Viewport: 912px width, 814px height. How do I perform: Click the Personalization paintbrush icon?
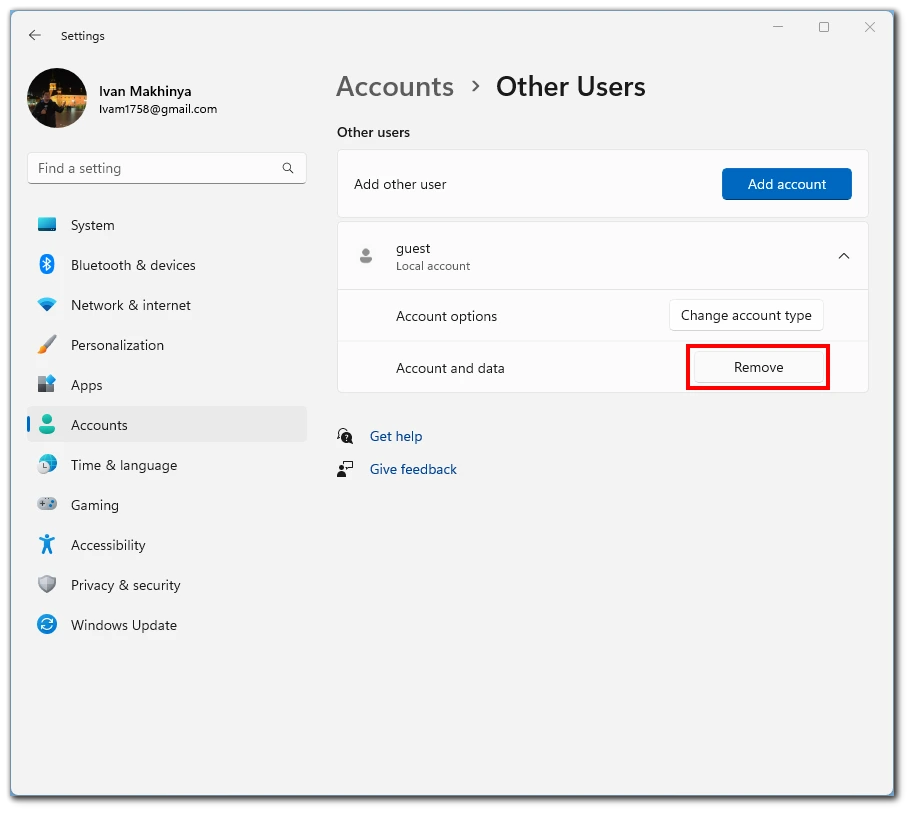[x=47, y=345]
